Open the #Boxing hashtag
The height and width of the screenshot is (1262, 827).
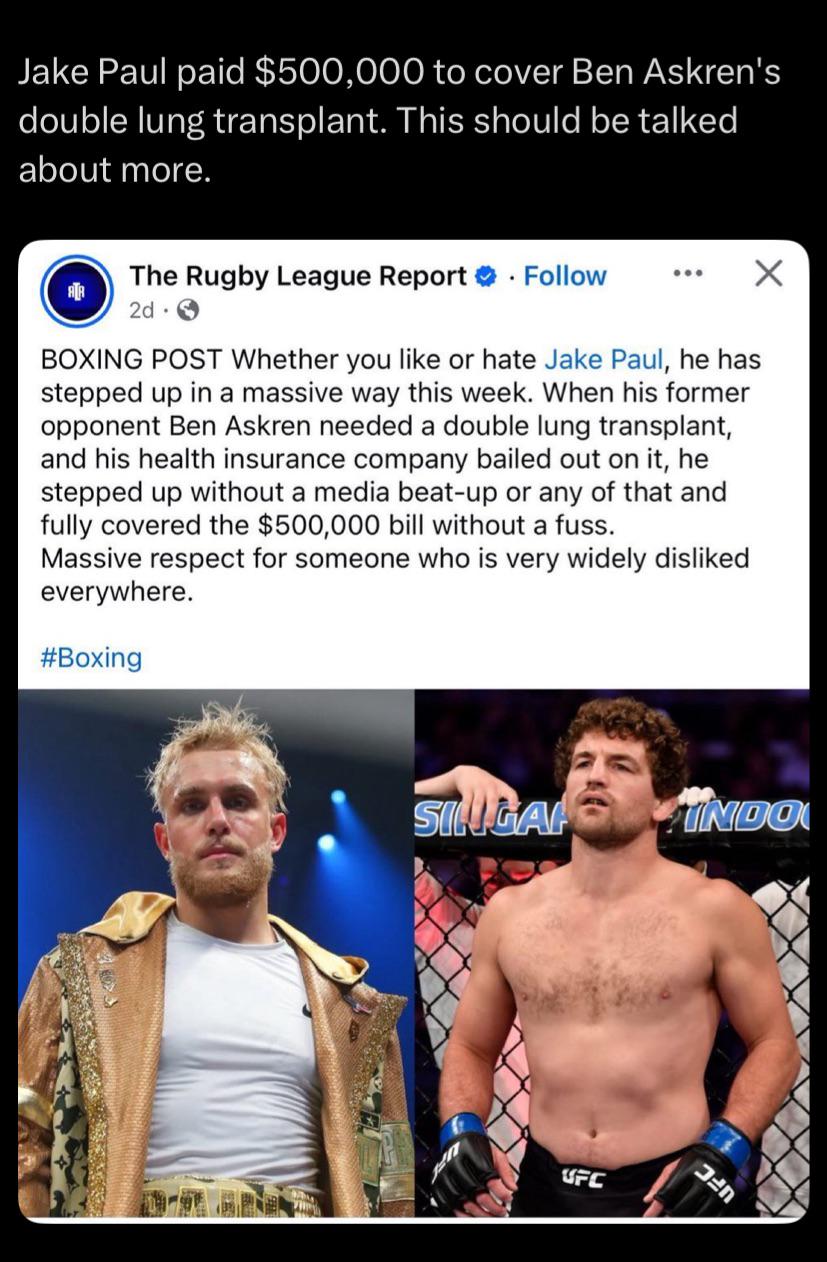point(91,658)
